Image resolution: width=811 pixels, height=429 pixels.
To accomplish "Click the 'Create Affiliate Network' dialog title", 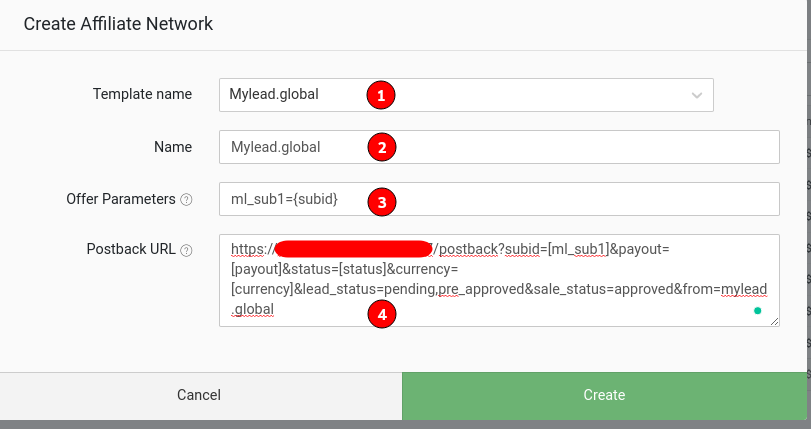I will pos(118,24).
